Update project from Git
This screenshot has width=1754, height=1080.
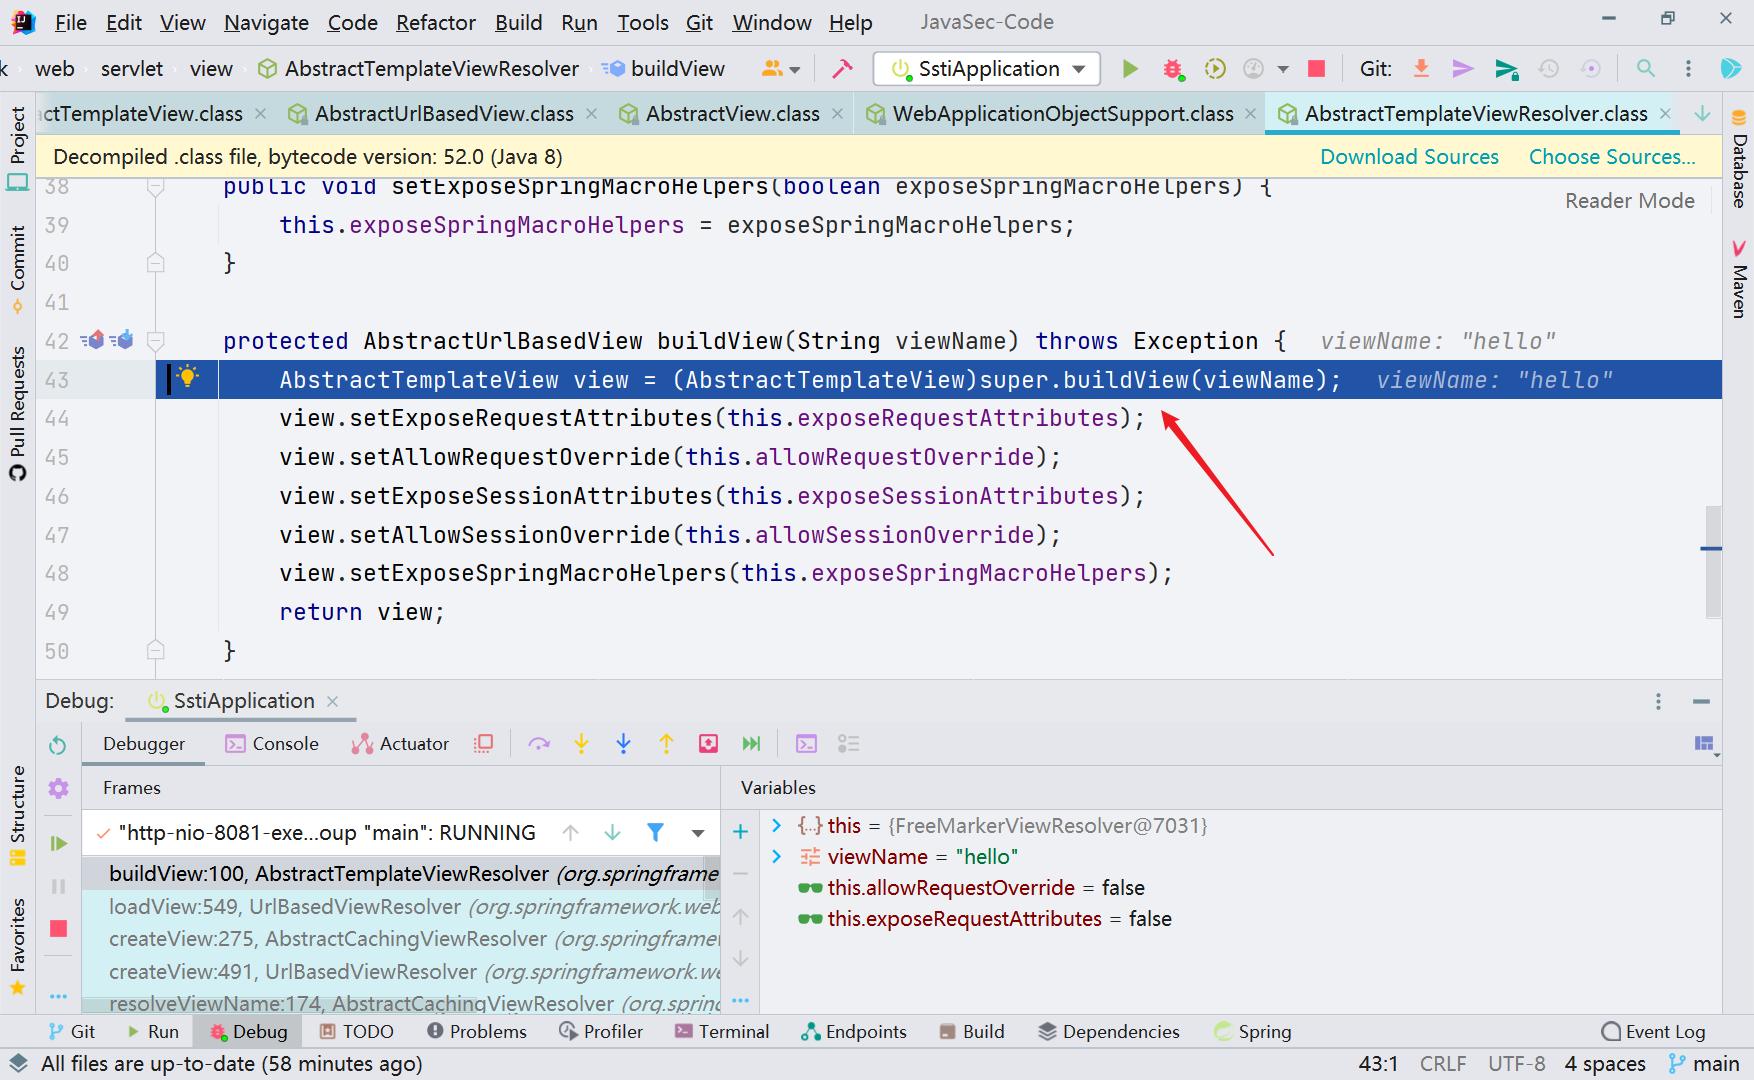pyautogui.click(x=1421, y=68)
